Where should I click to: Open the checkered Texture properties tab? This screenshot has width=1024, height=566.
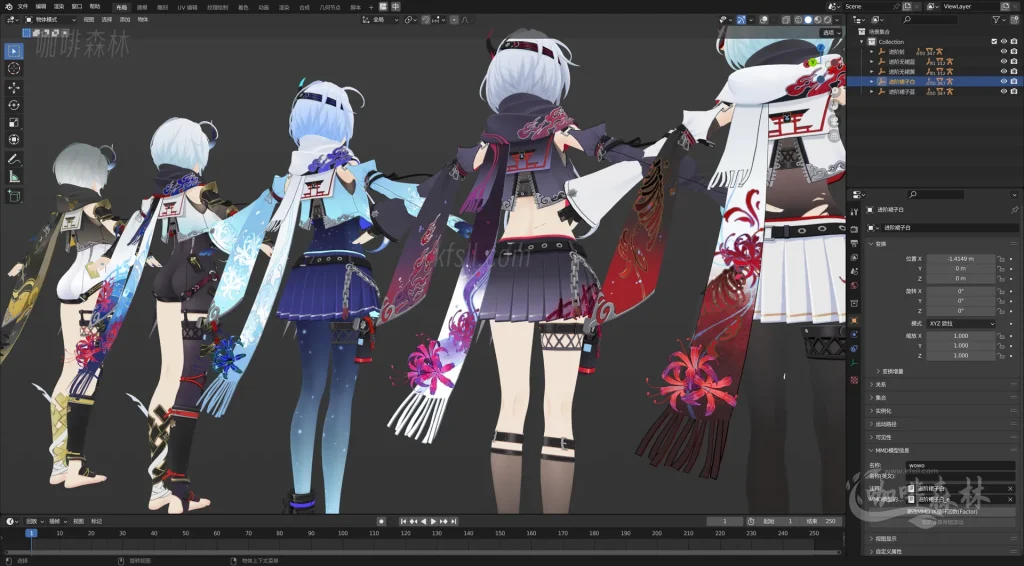point(854,379)
